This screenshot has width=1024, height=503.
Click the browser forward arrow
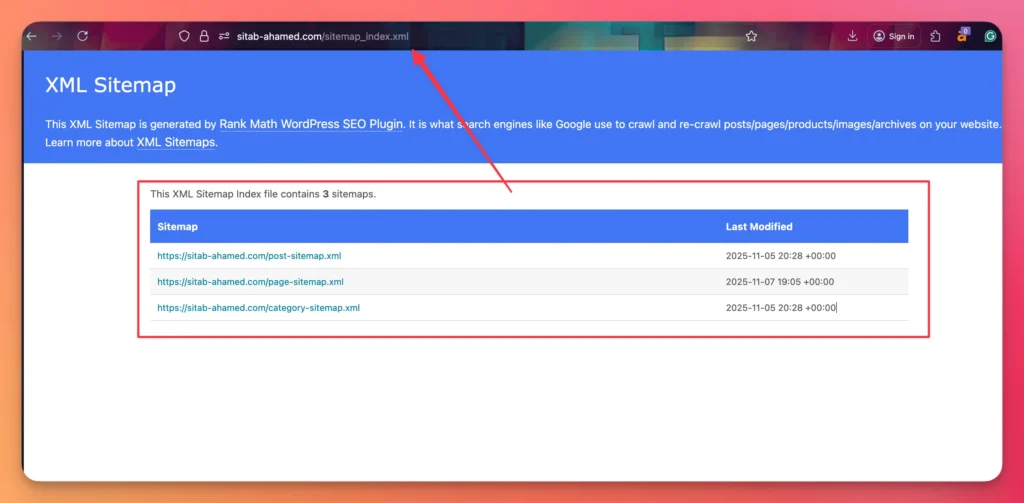coord(56,36)
